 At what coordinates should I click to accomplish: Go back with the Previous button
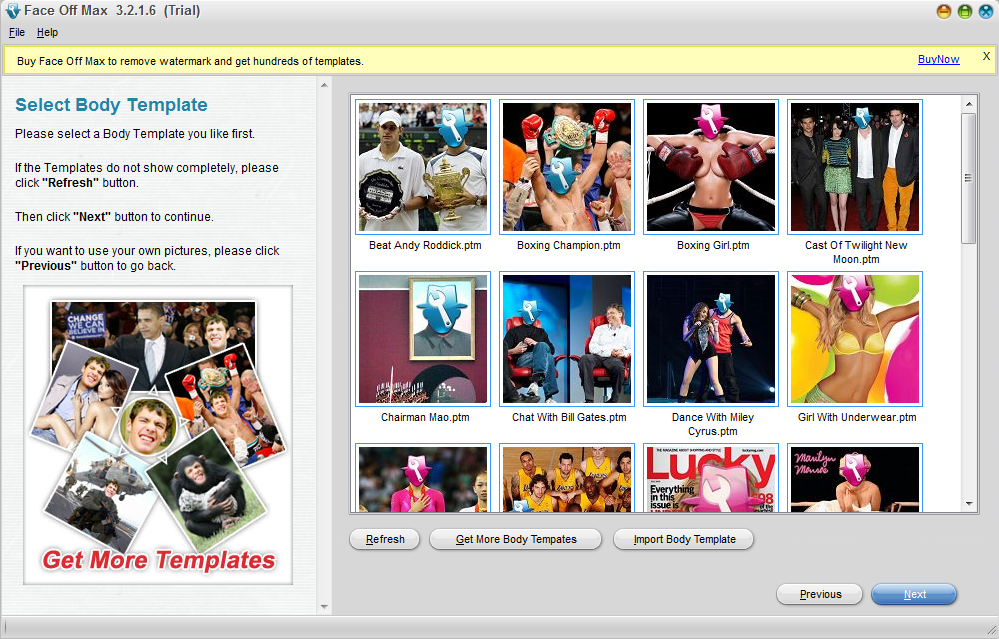point(820,594)
